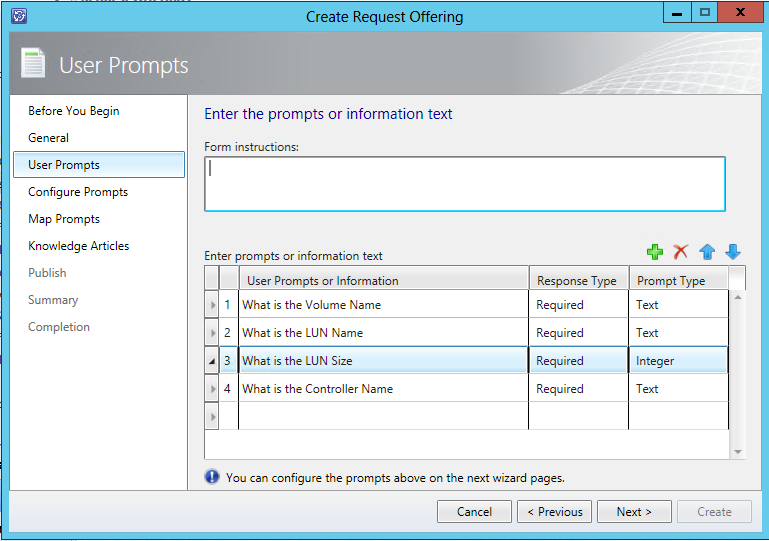The height and width of the screenshot is (541, 769).
Task: Move prompt up with blue up arrow
Action: pyautogui.click(x=707, y=253)
